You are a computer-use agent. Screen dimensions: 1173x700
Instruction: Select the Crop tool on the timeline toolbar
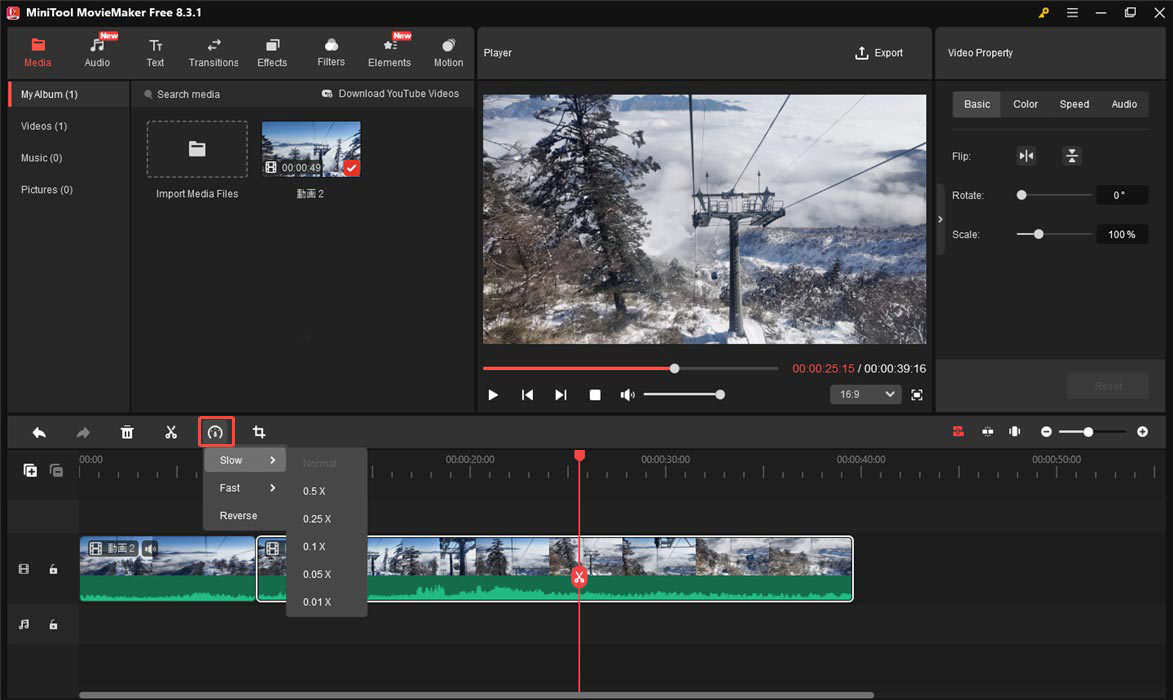[x=259, y=432]
